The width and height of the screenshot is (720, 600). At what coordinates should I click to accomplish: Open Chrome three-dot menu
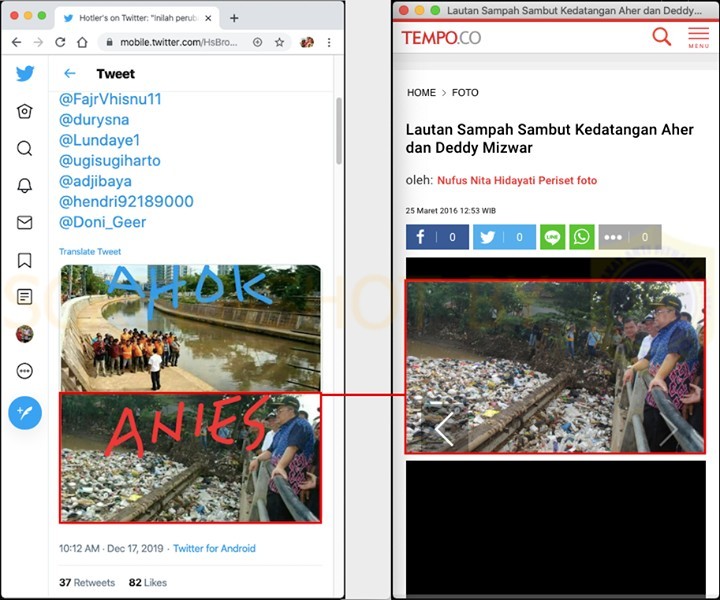tap(330, 42)
